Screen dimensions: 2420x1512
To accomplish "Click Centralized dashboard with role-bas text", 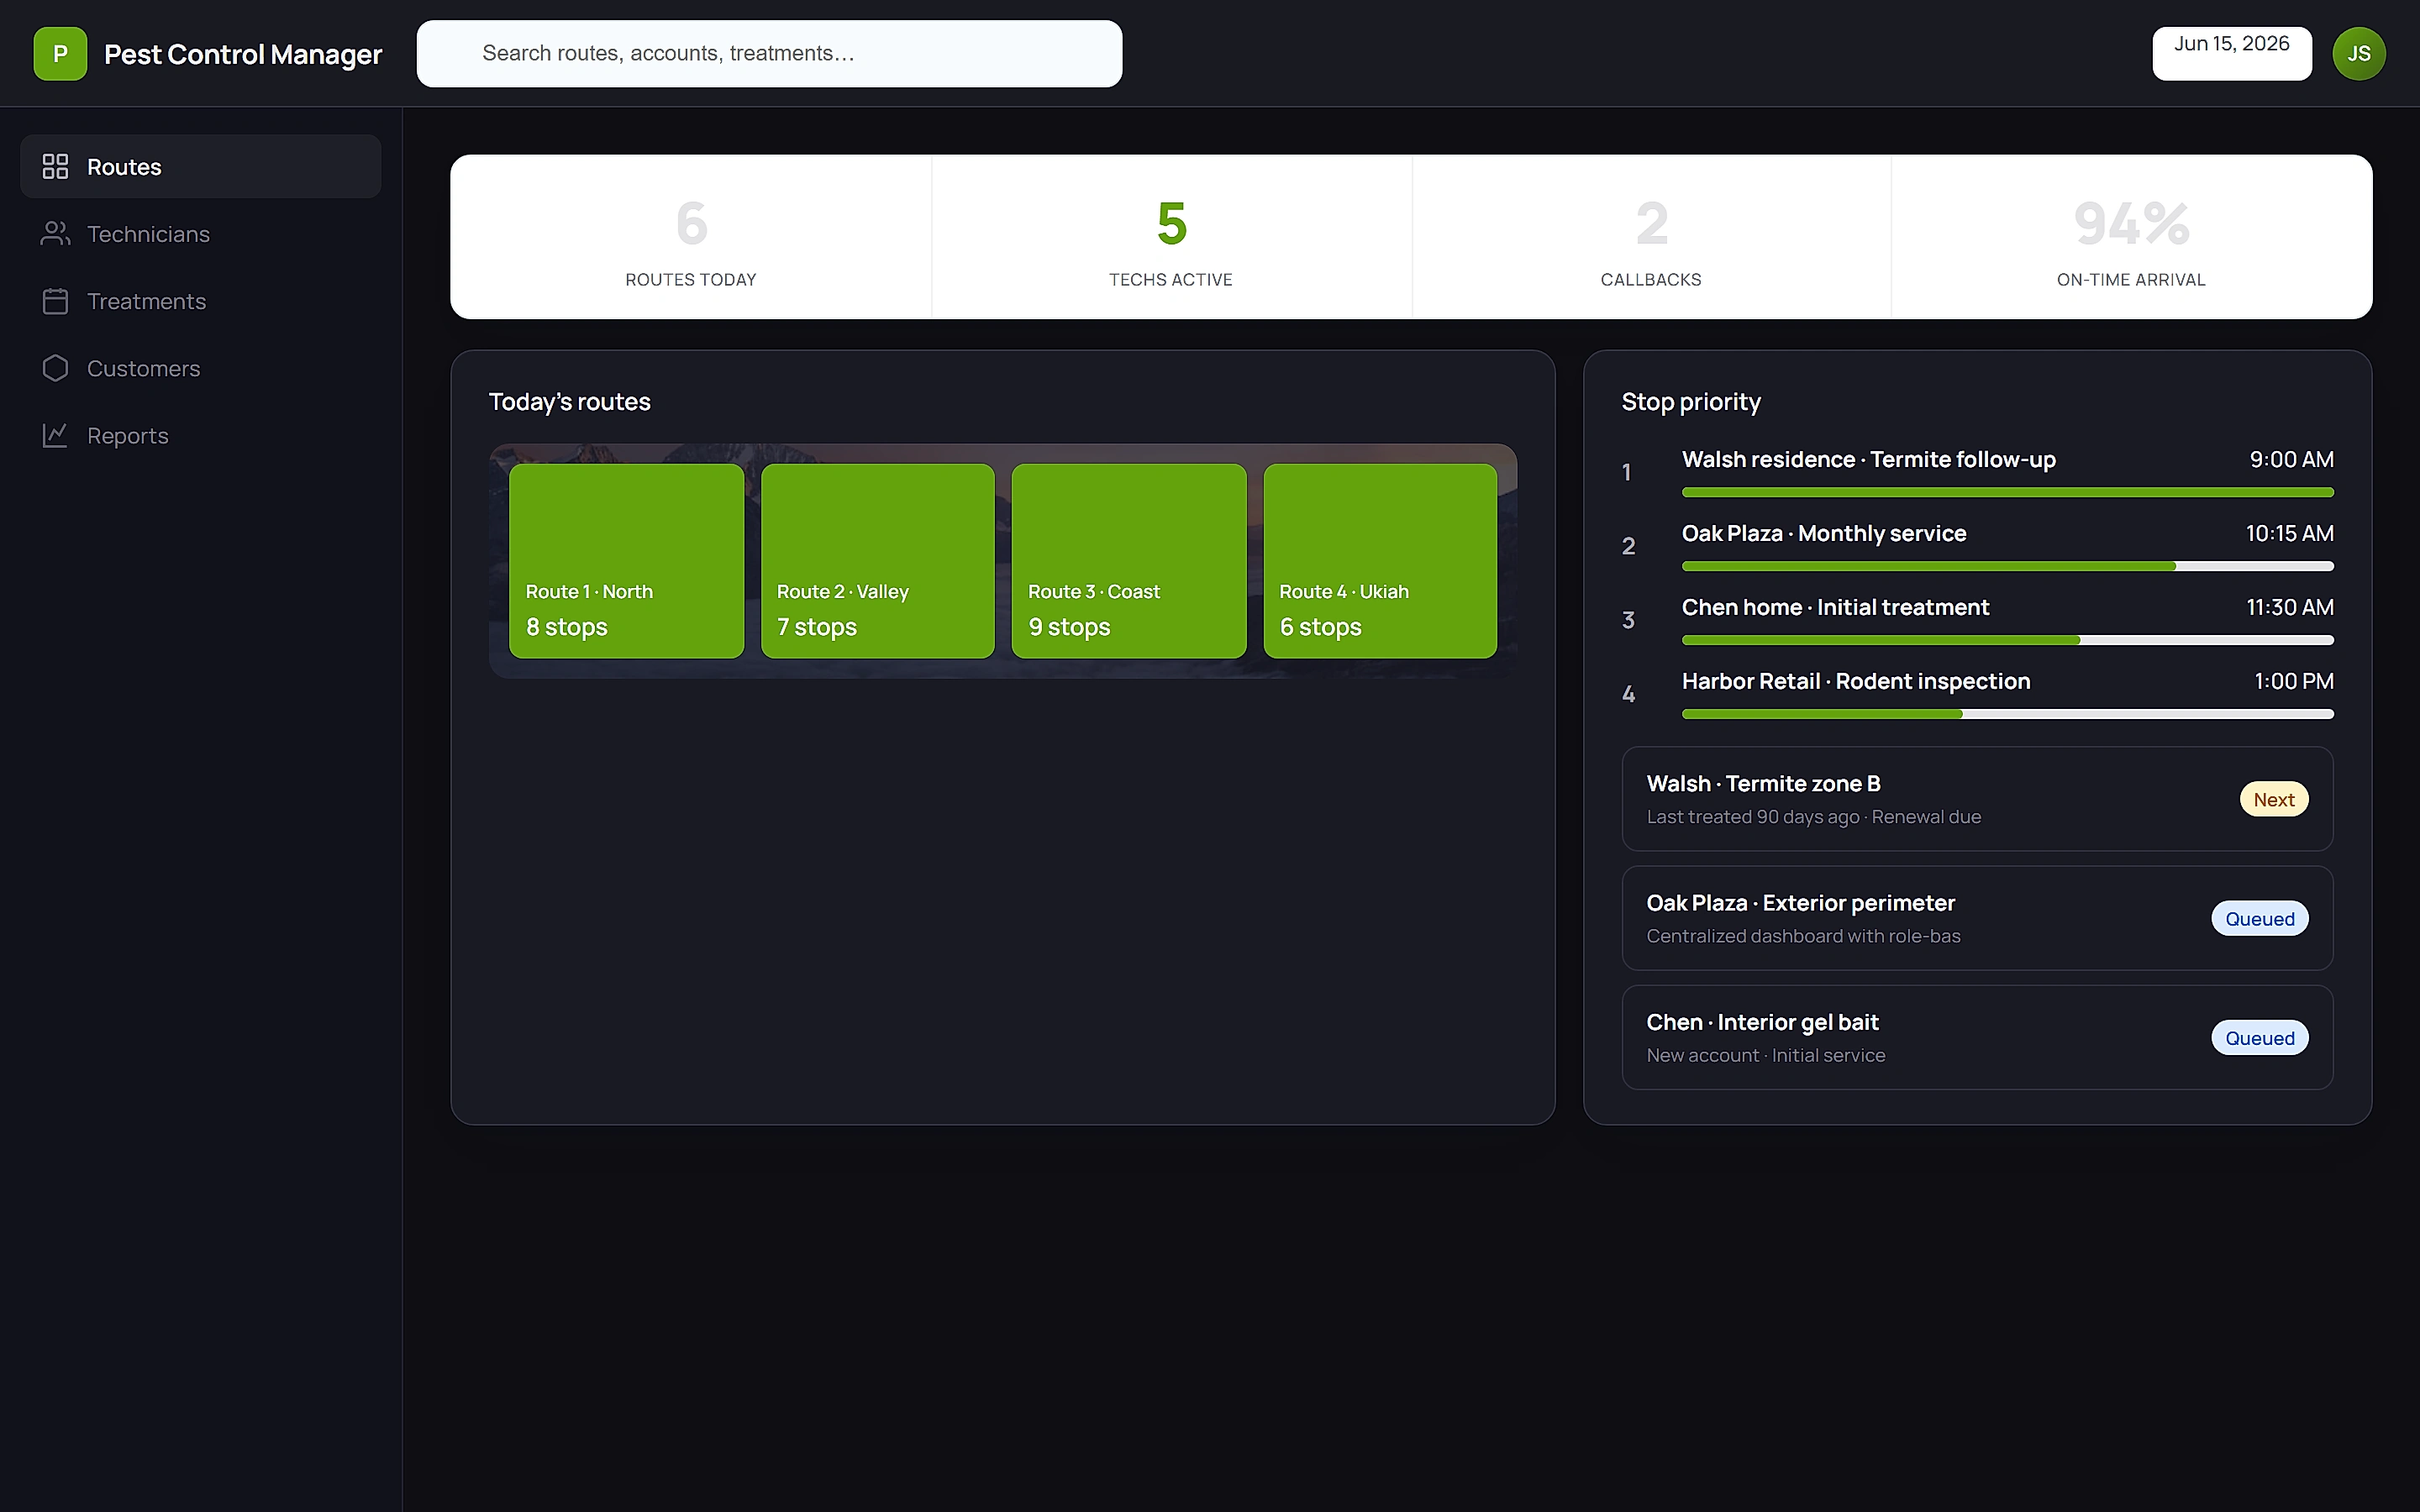I will click(1803, 937).
